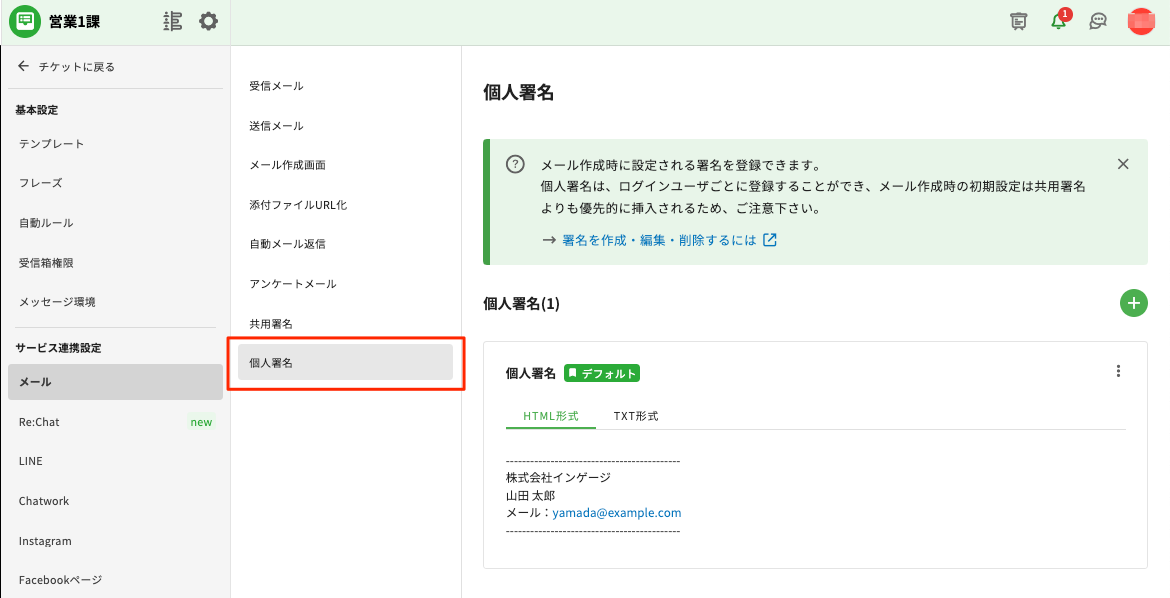Image resolution: width=1170 pixels, height=598 pixels.
Task: Add a new signature with green plus button
Action: [1133, 303]
